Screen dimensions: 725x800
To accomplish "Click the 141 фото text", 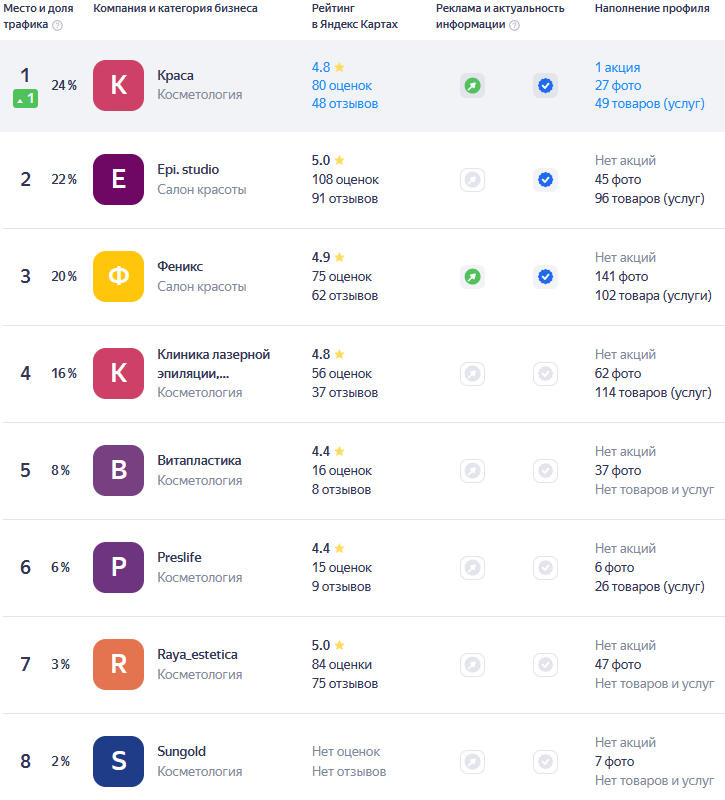I will 621,277.
